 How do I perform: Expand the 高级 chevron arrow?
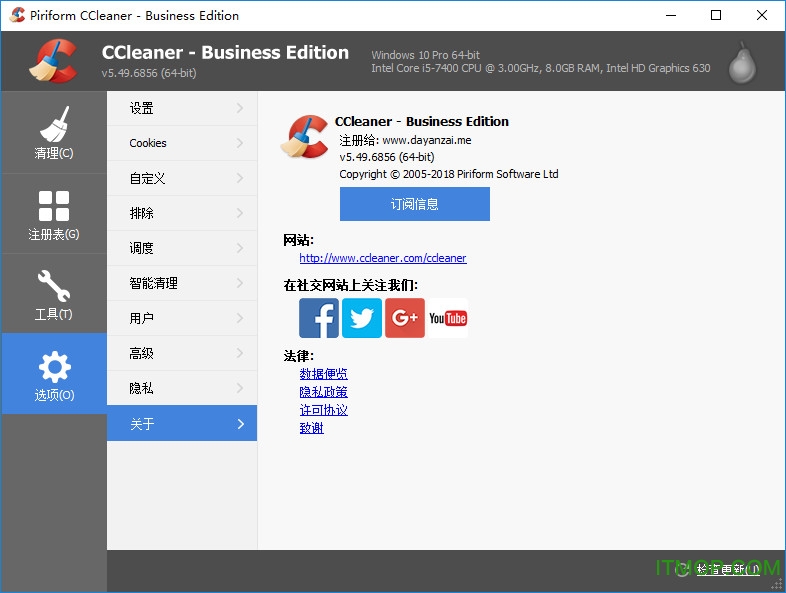click(x=240, y=353)
